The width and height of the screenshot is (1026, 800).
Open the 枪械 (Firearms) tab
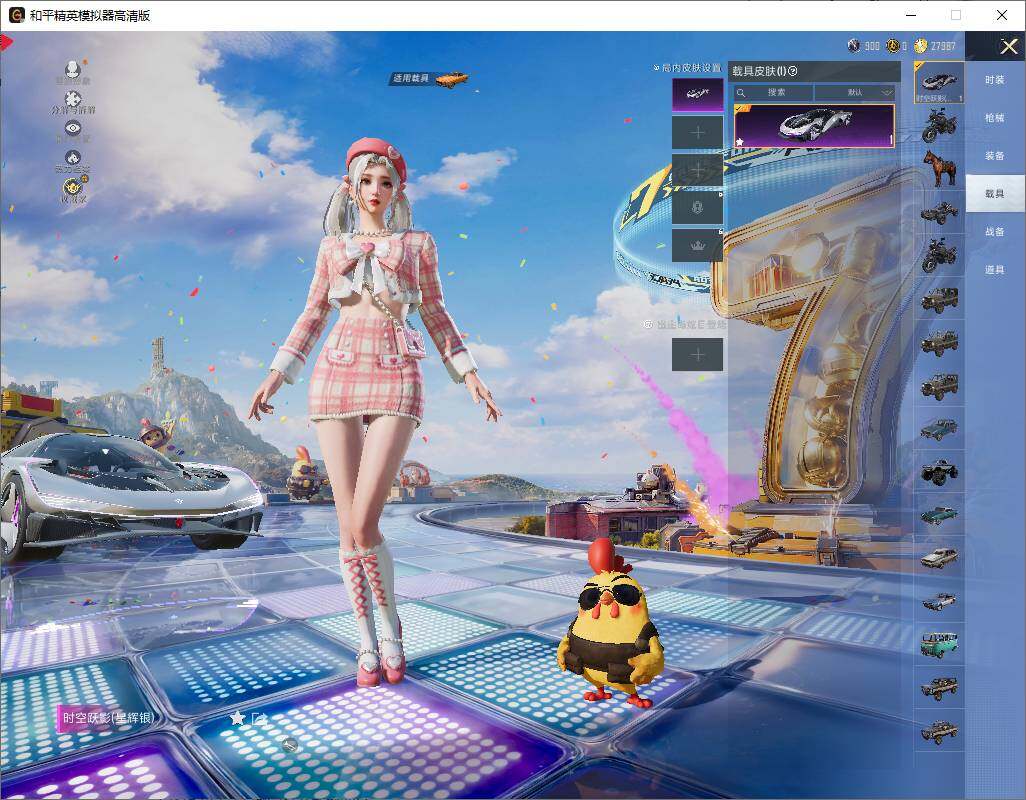(994, 118)
